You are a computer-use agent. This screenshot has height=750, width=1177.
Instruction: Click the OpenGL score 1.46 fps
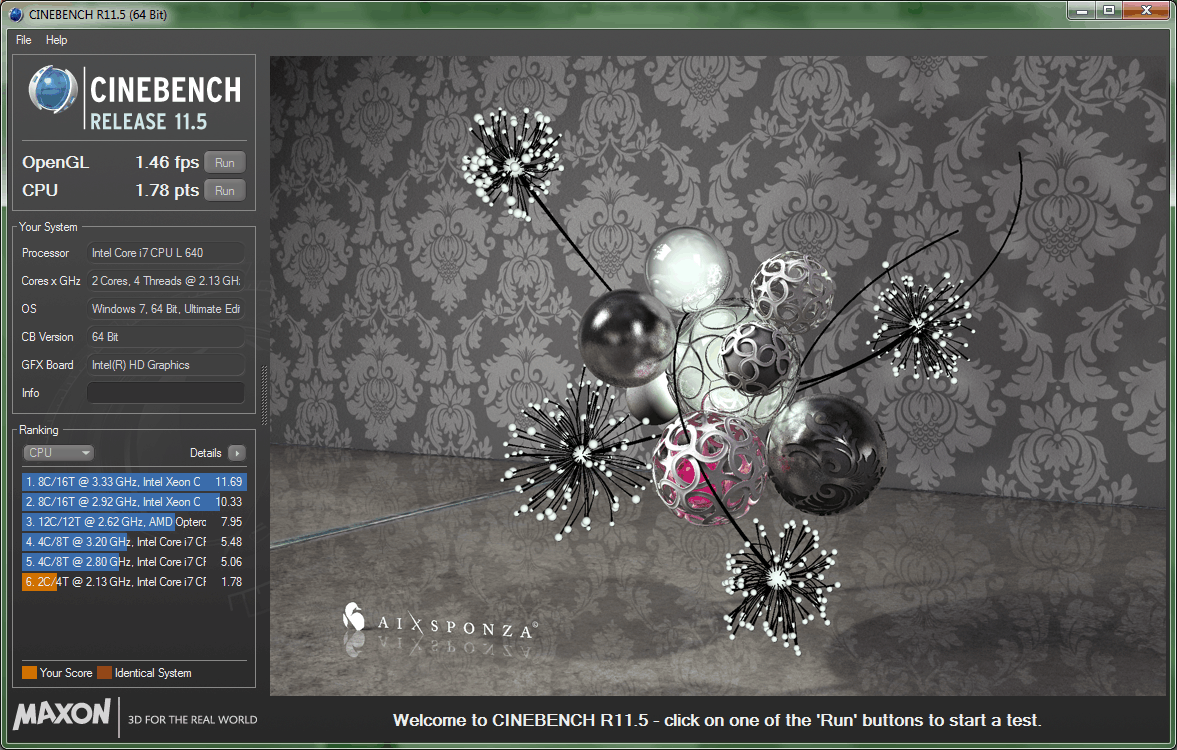click(x=167, y=162)
